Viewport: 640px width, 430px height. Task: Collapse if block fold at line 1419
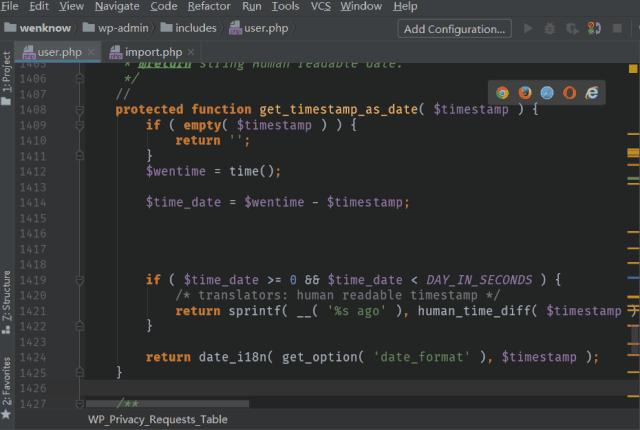[80, 280]
